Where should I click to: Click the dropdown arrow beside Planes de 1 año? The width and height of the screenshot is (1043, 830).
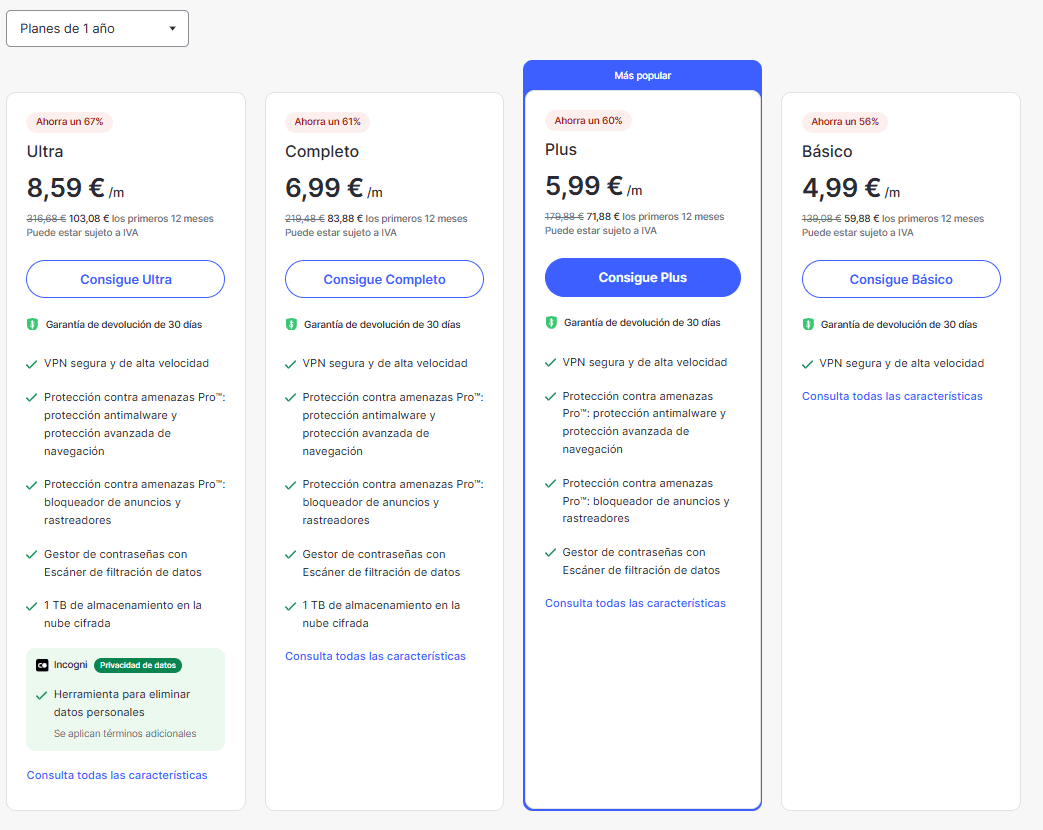pyautogui.click(x=172, y=29)
